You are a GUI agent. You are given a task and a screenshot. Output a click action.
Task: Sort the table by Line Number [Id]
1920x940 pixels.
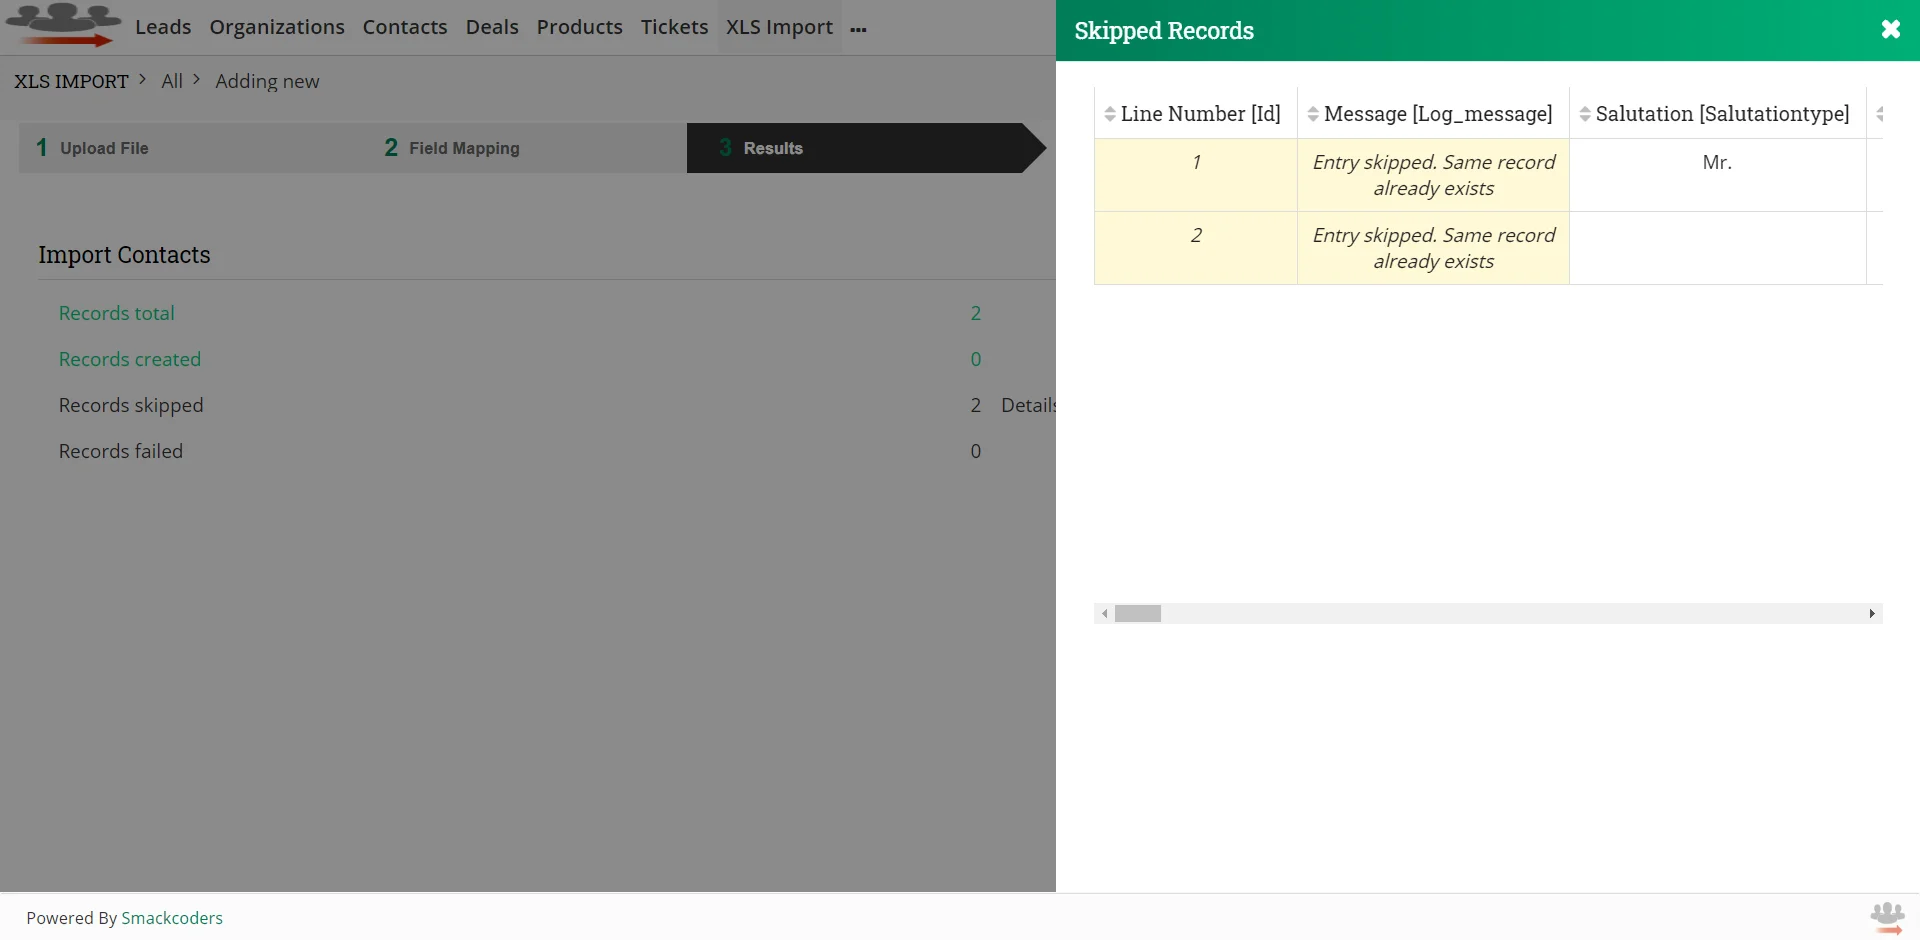pyautogui.click(x=1110, y=114)
